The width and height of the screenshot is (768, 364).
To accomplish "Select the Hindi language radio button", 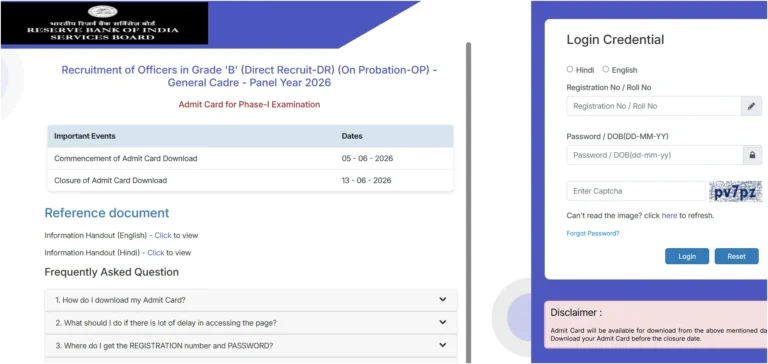I will (x=570, y=70).
